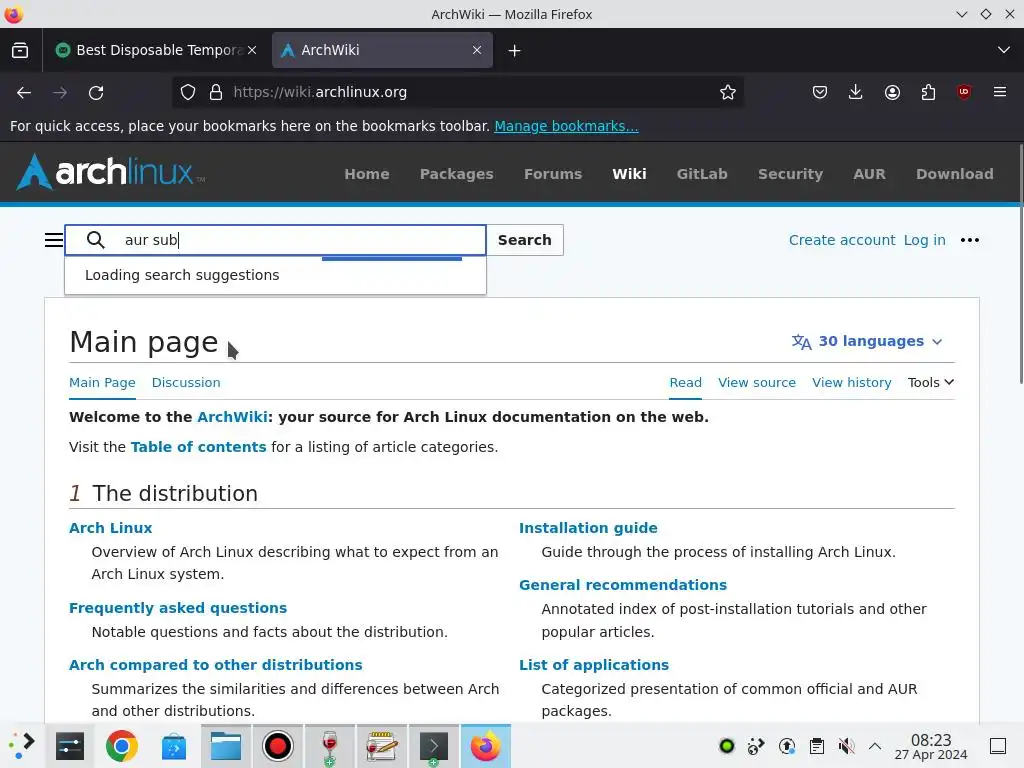Click the Search button
Viewport: 1024px width, 768px height.
[x=524, y=240]
